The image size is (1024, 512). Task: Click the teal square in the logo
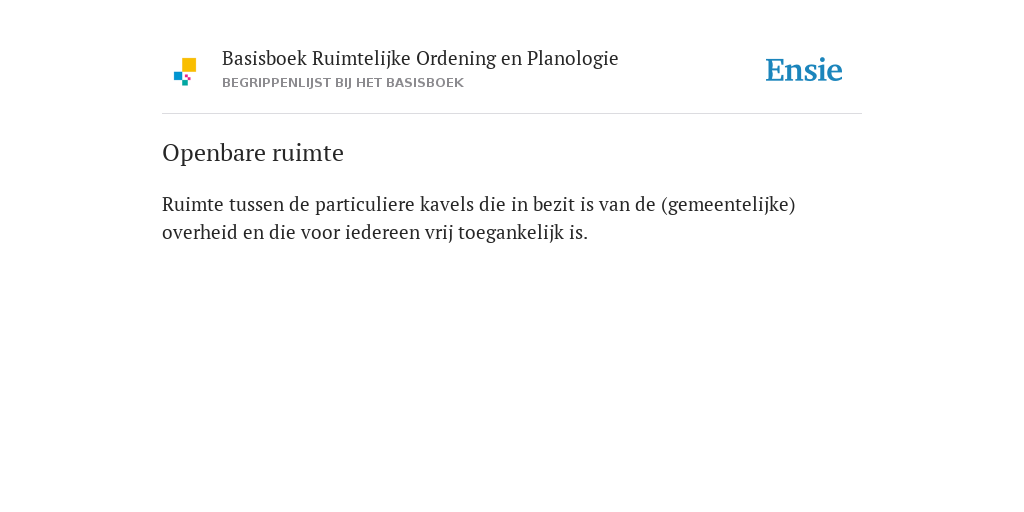[185, 83]
